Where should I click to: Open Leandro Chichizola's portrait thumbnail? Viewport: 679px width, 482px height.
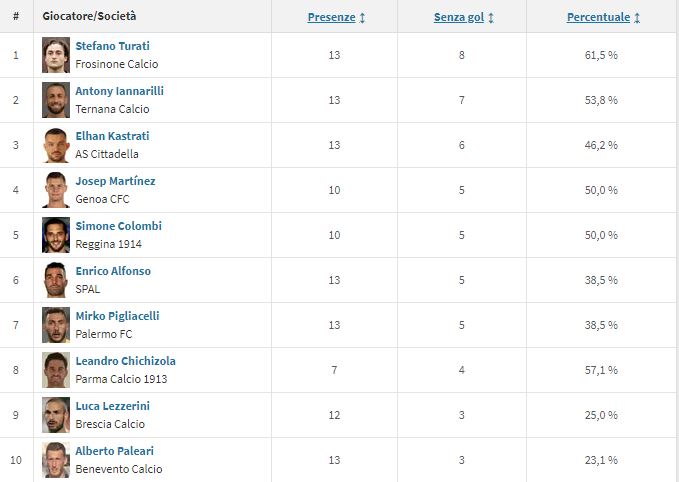(x=56, y=370)
